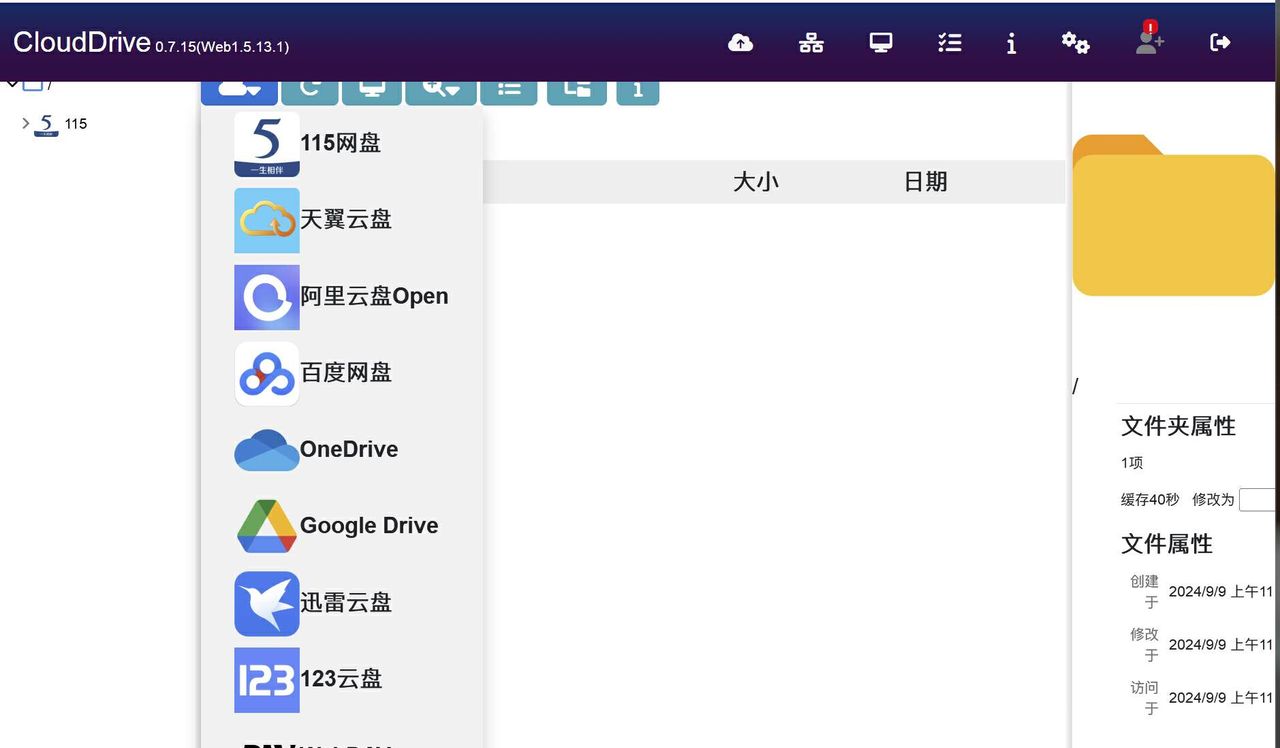Click the add cloud drive dropdown button
The image size is (1280, 748).
point(239,92)
